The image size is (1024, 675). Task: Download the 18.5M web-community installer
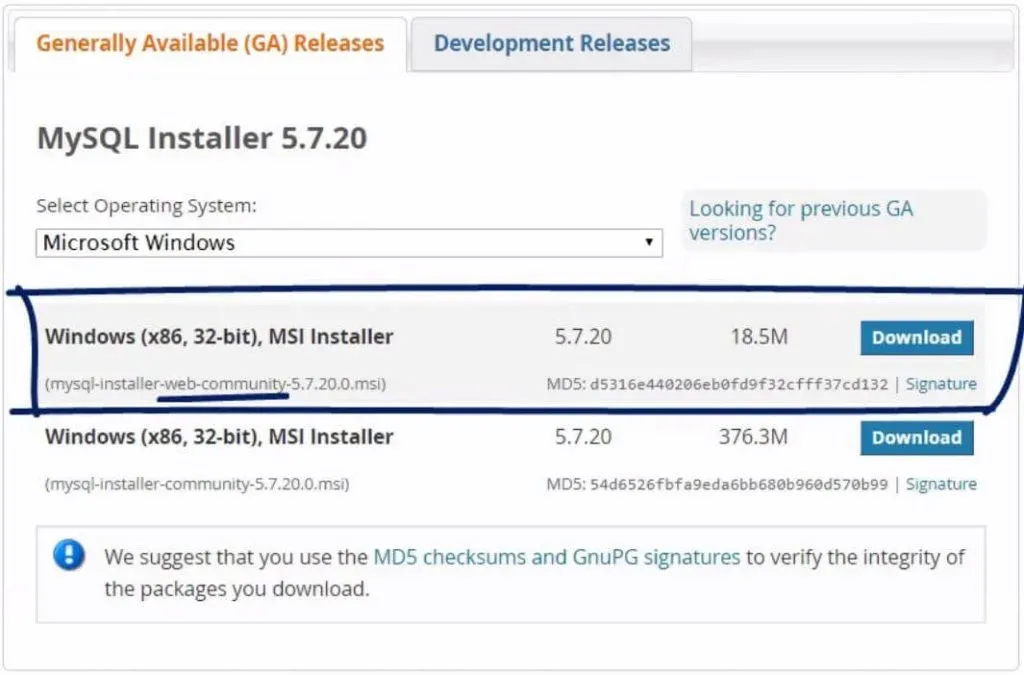click(x=916, y=338)
